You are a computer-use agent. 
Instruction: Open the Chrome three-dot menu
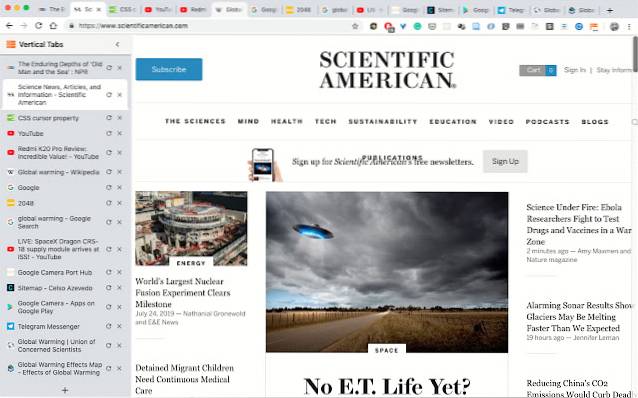(x=629, y=26)
